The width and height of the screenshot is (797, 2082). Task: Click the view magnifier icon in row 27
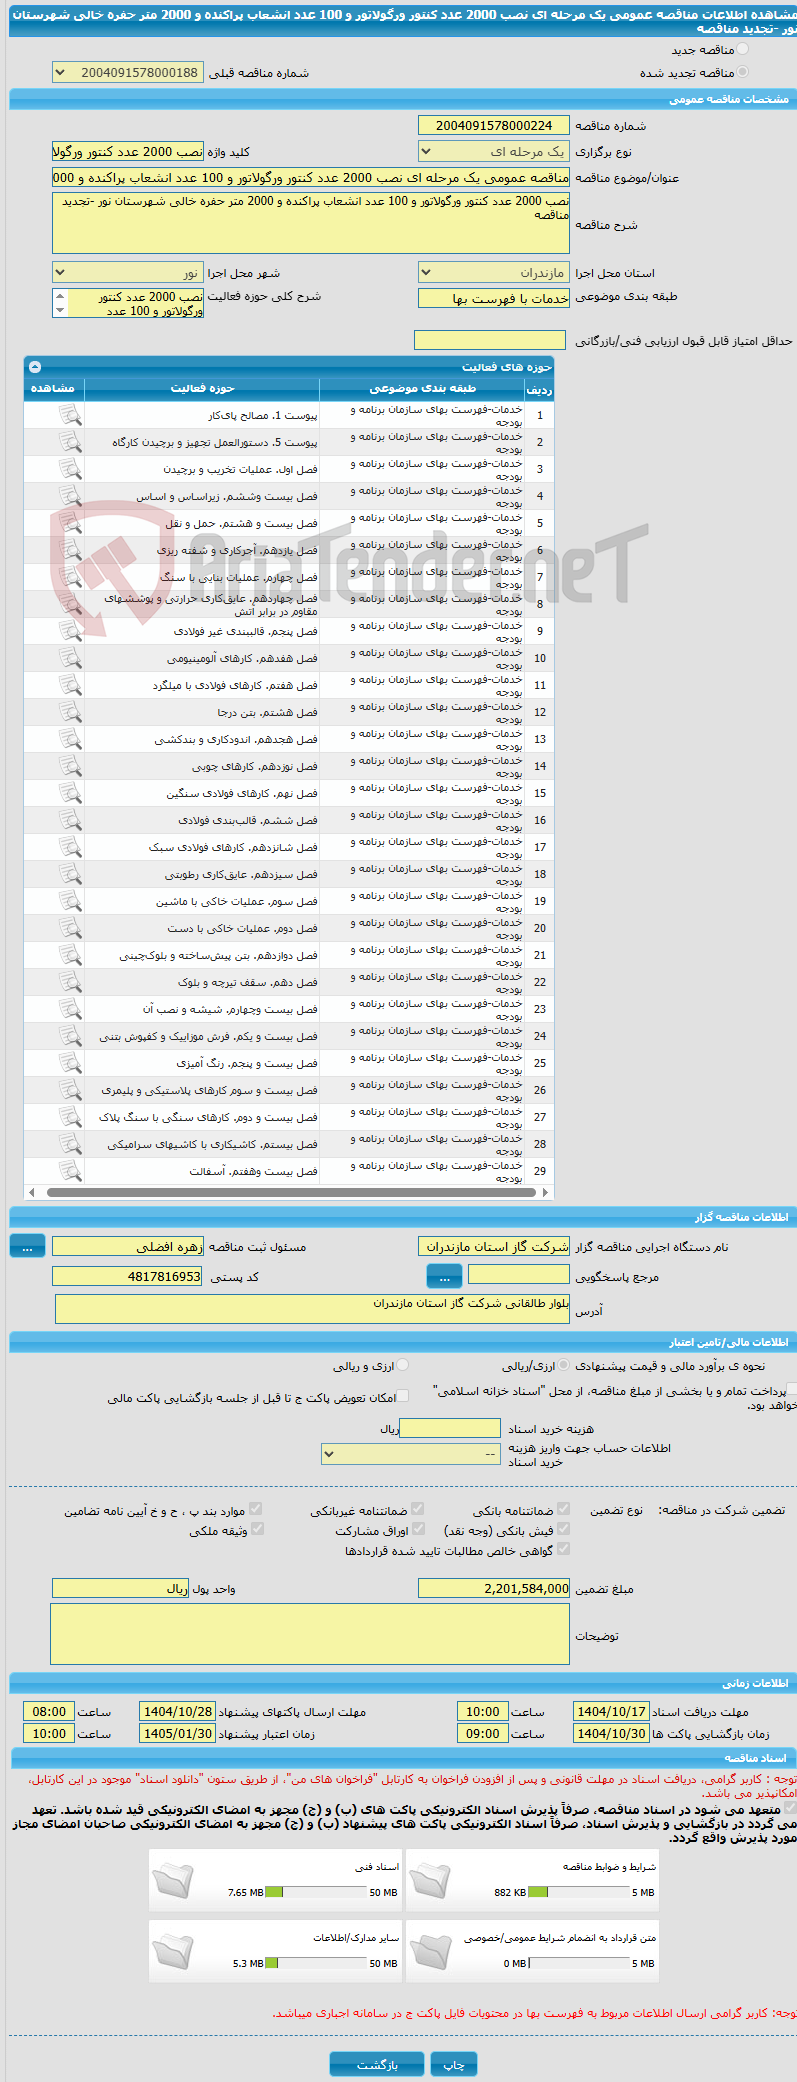(70, 1117)
